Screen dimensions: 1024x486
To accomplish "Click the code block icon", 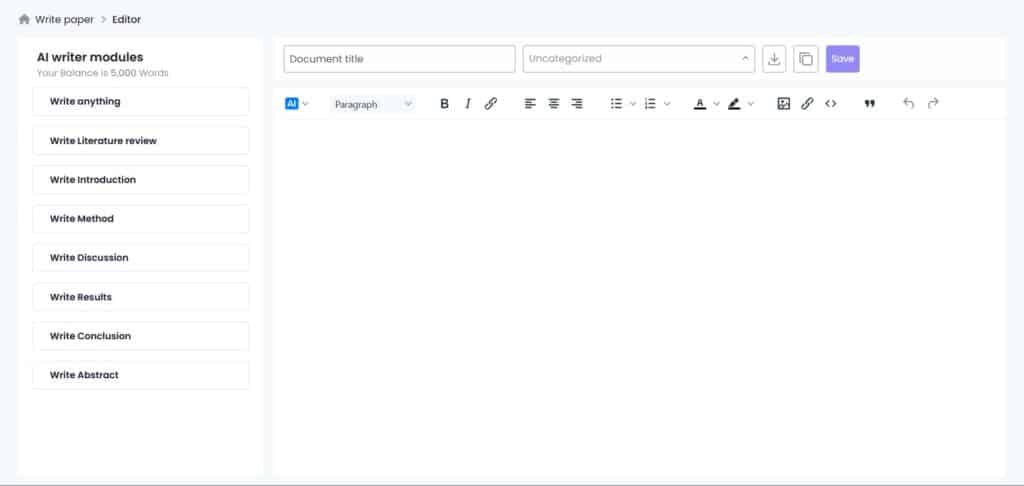I will [831, 104].
